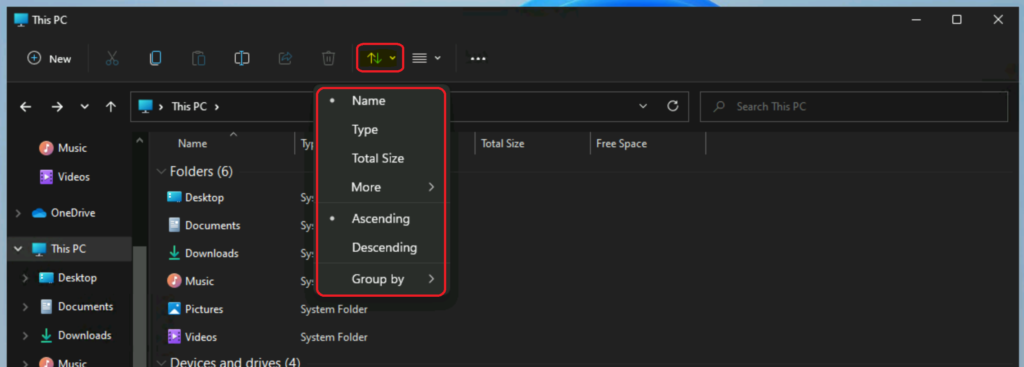Expand the OneDrive tree node chevron
The image size is (1024, 367).
tap(18, 213)
